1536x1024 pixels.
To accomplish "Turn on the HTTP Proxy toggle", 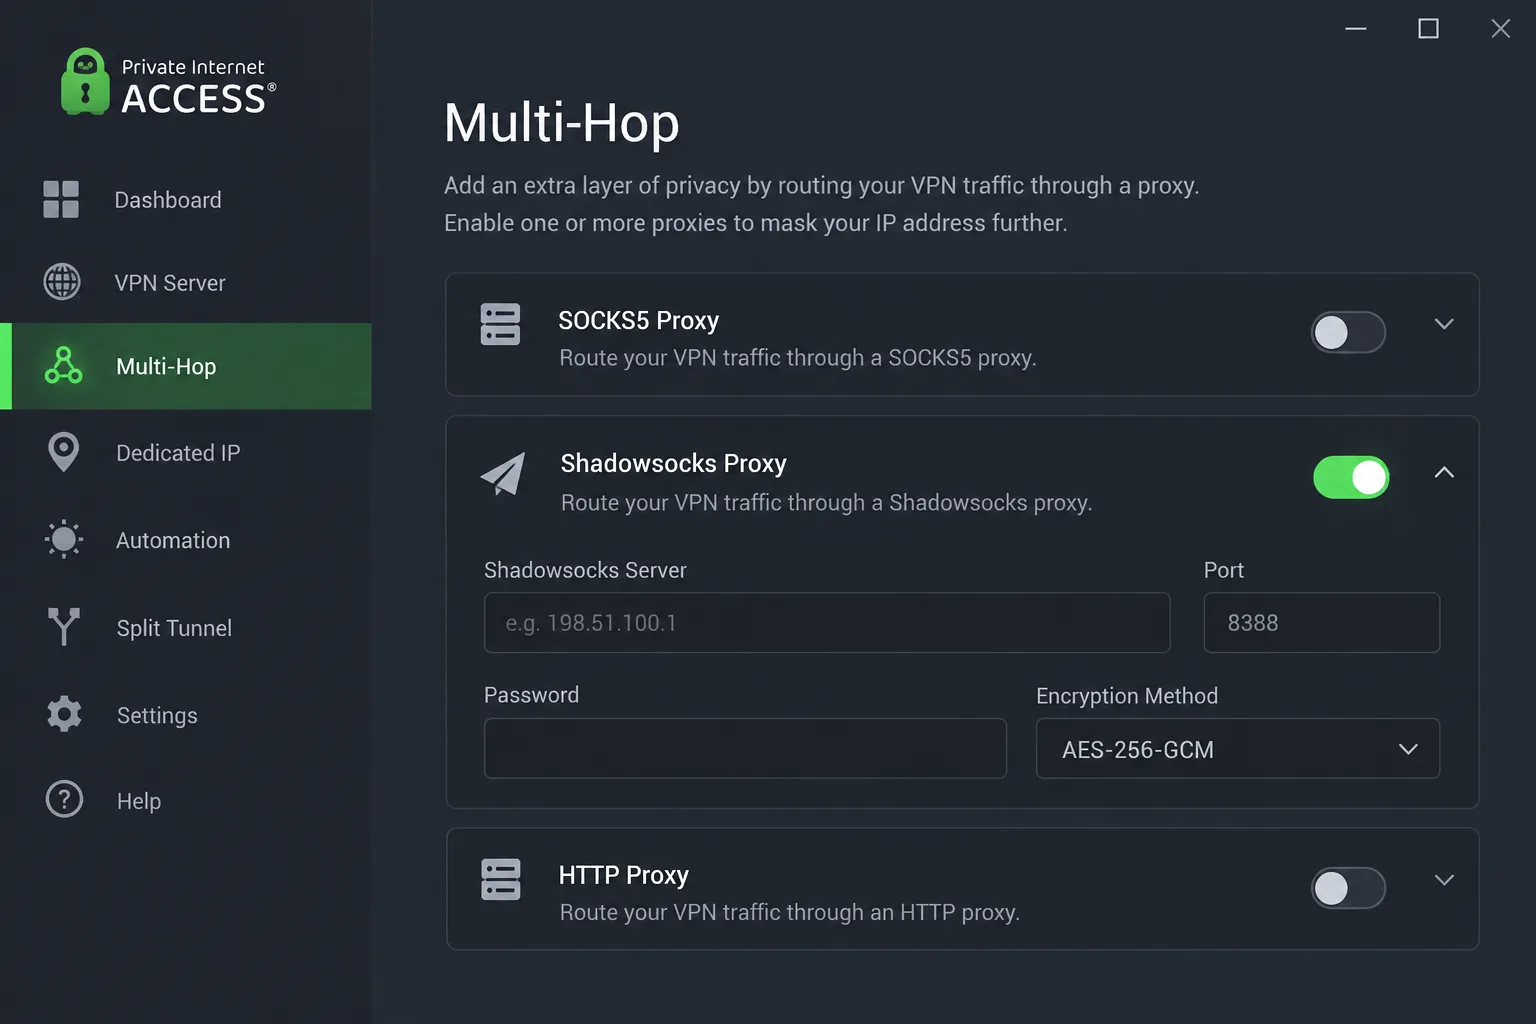I will click(x=1348, y=888).
